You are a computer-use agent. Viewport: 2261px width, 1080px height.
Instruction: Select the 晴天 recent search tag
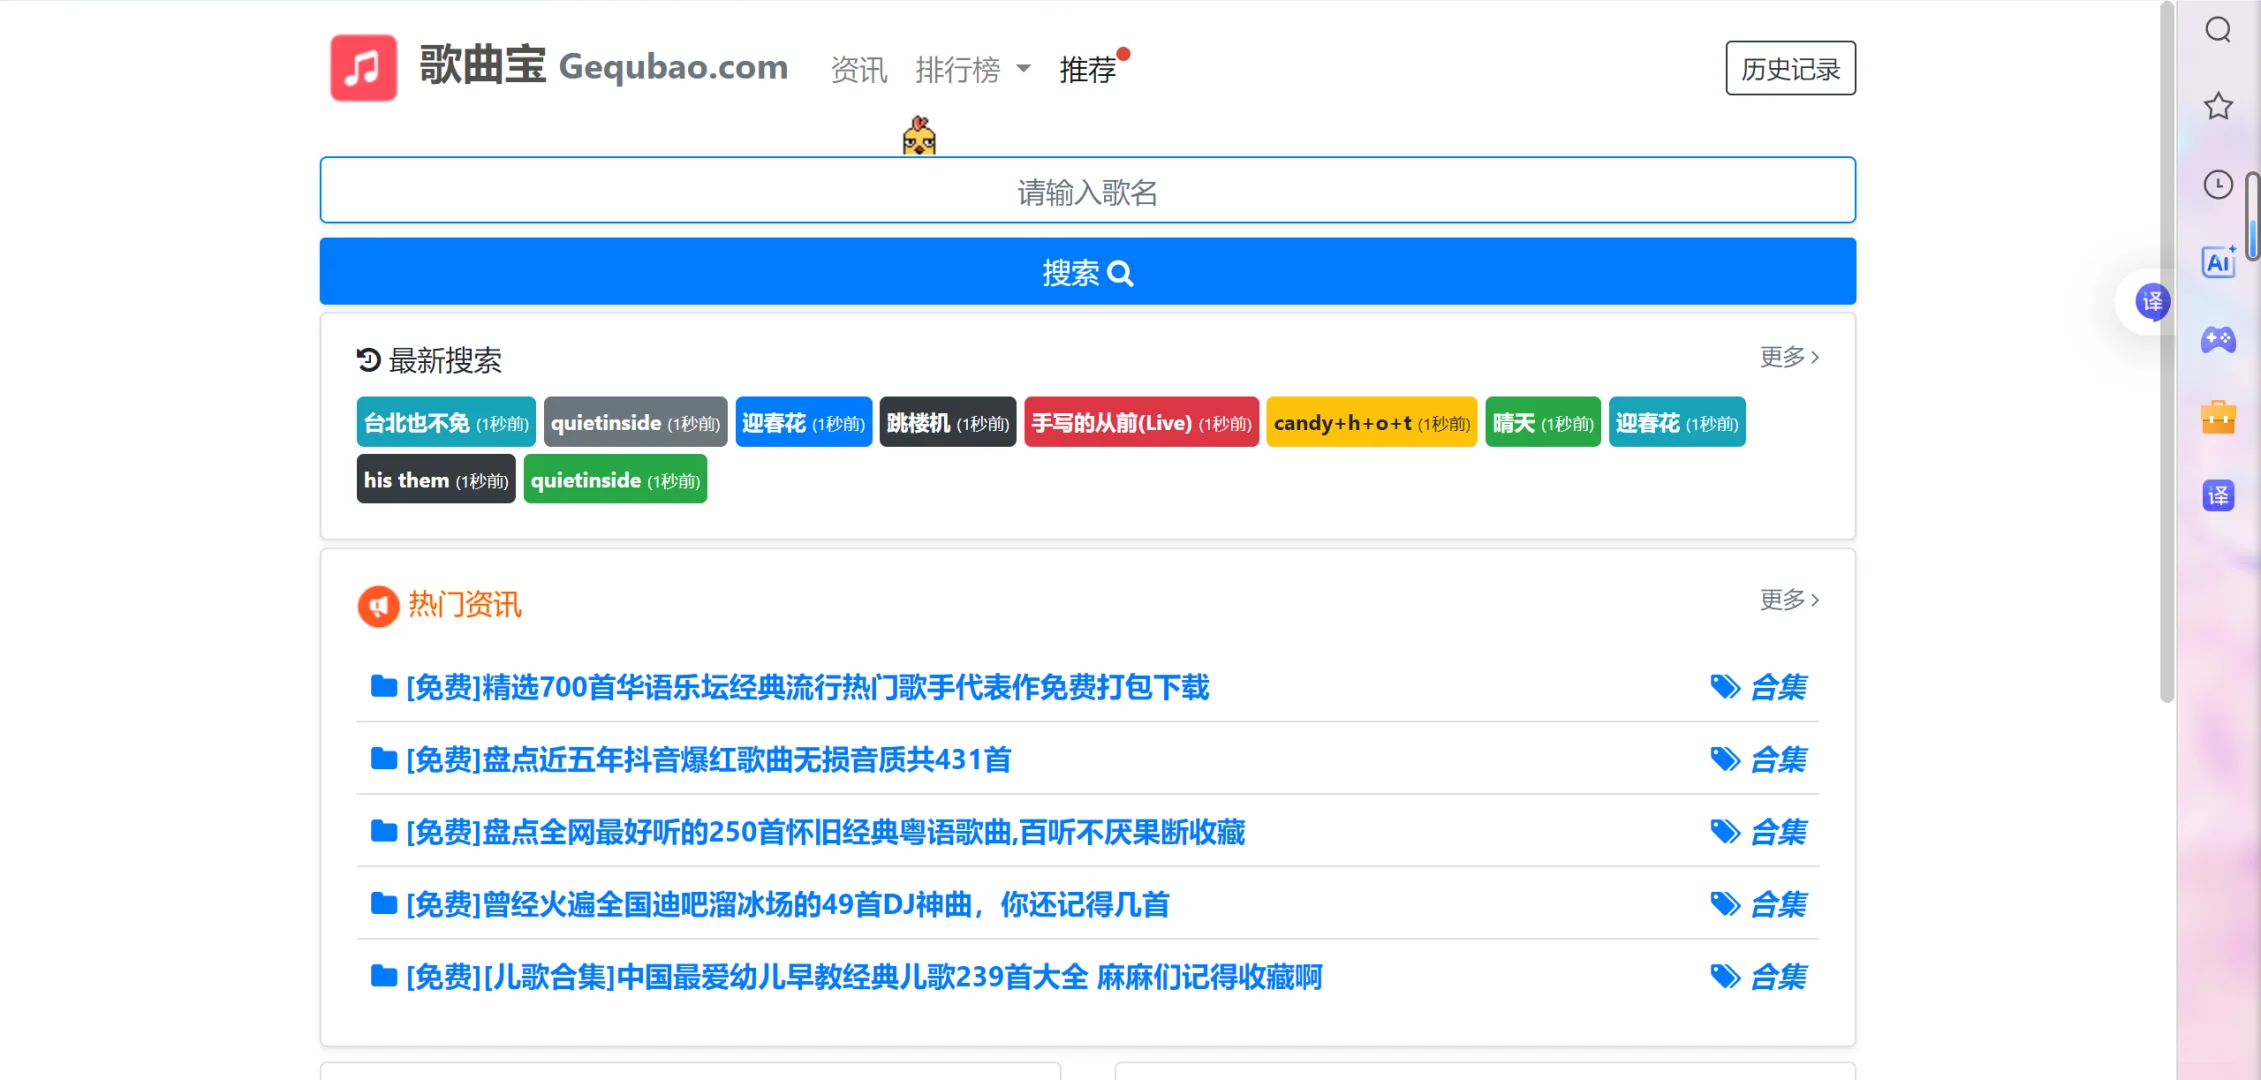click(x=1542, y=422)
